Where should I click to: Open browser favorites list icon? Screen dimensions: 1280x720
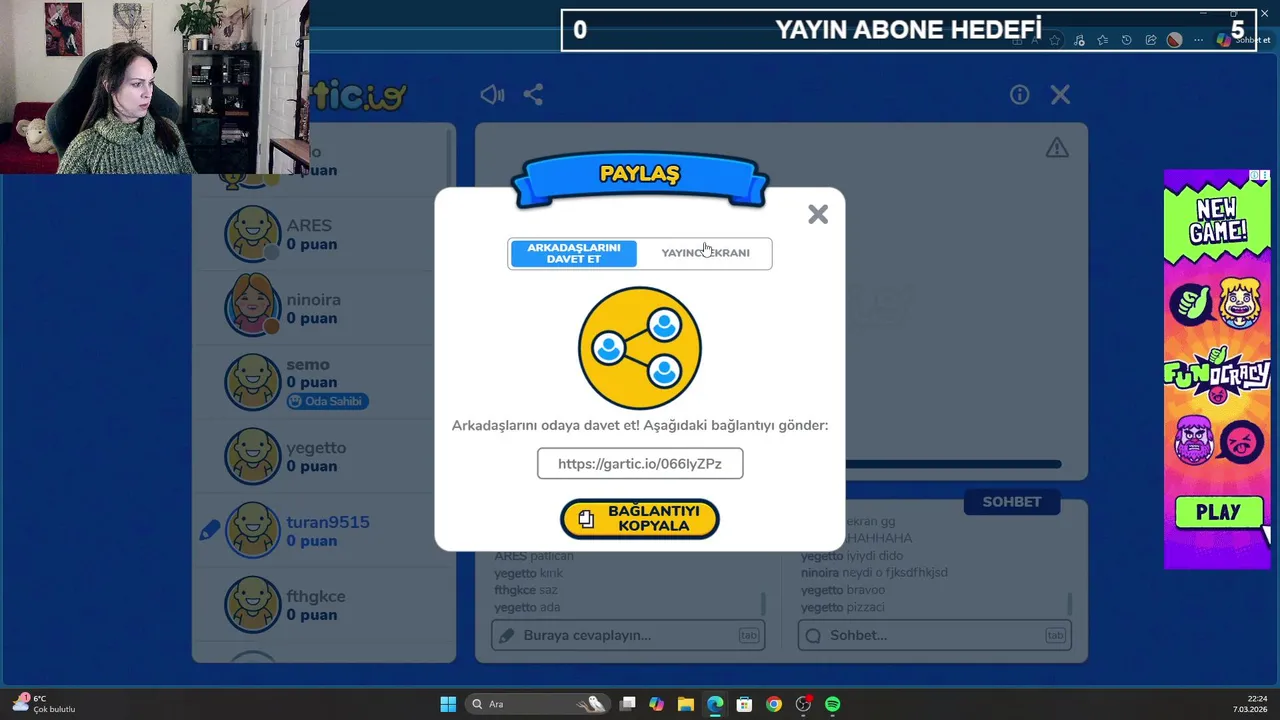point(1102,40)
